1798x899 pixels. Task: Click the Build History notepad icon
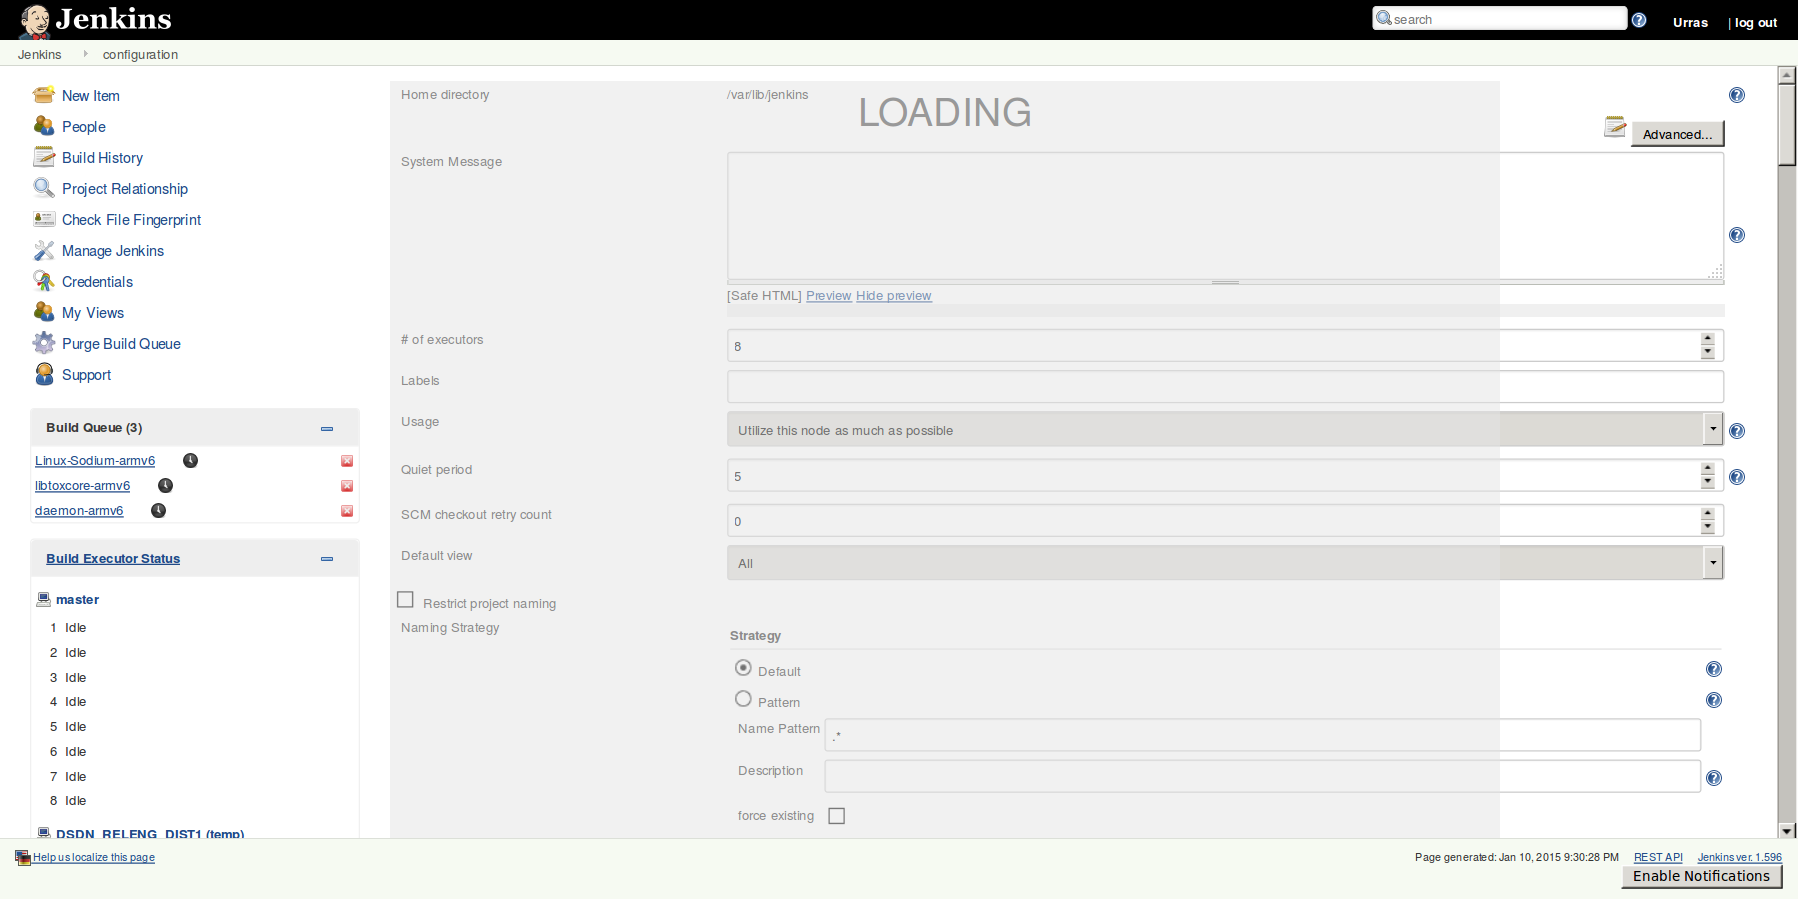tap(43, 157)
